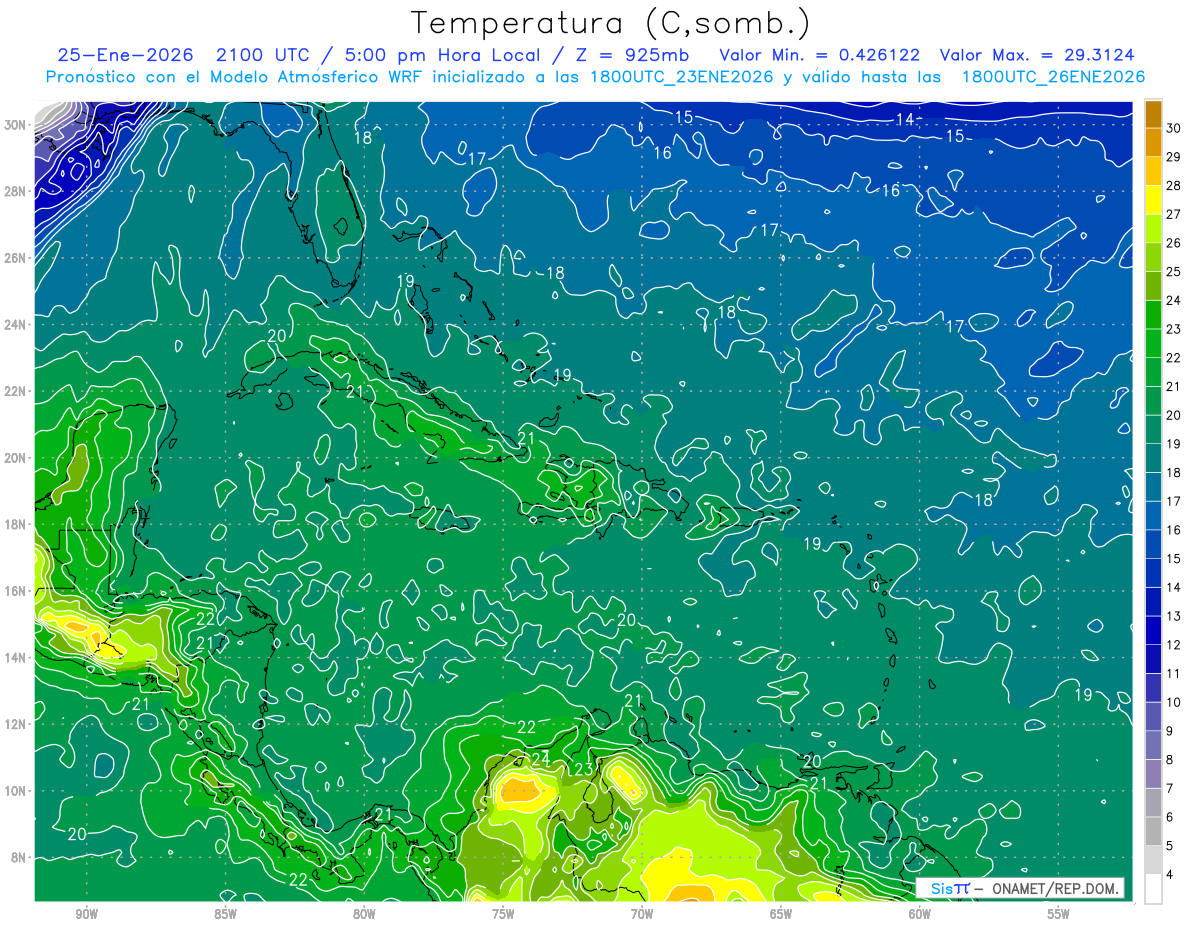Pick the white swatch at the colorbar bottom

(1153, 889)
